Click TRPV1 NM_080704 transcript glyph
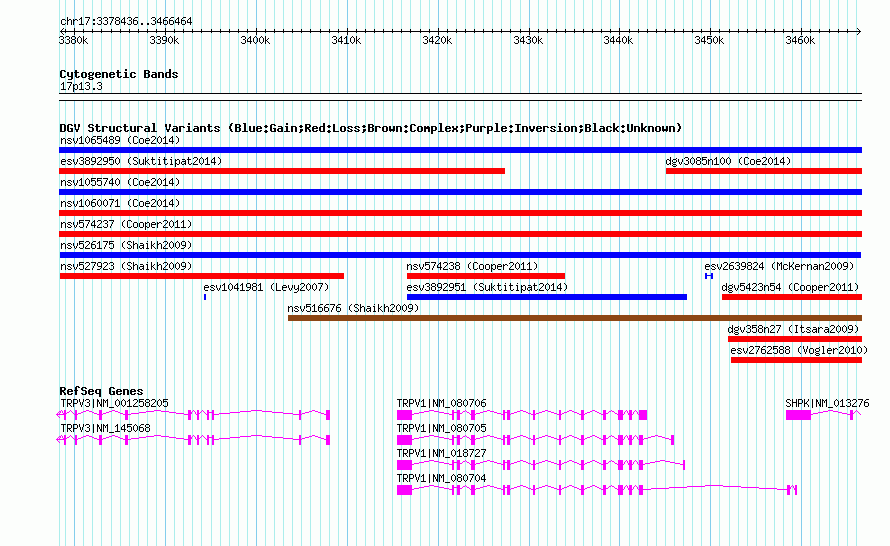The image size is (890, 546). click(x=597, y=490)
